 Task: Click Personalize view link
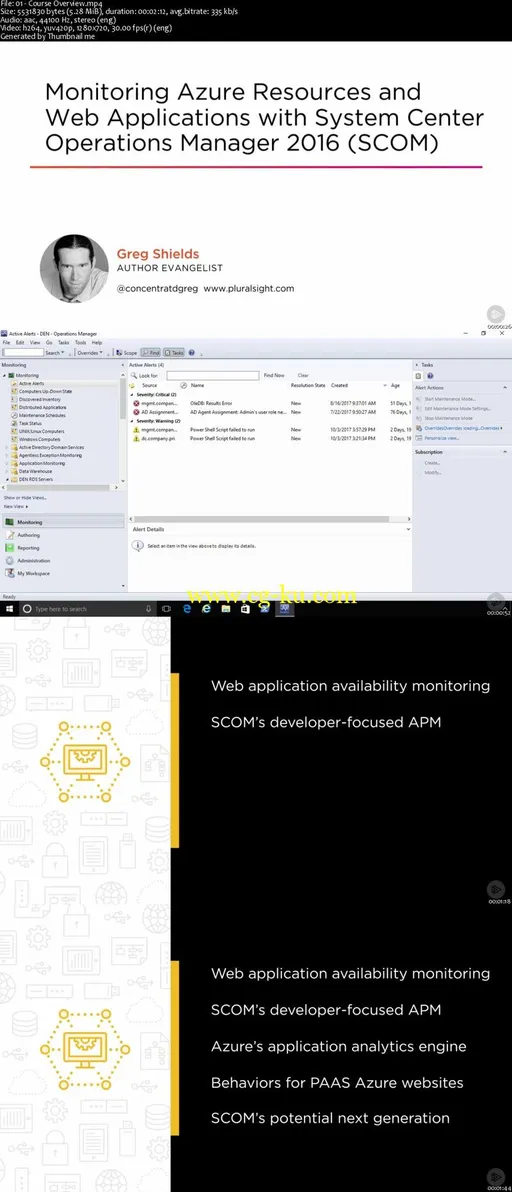441,438
